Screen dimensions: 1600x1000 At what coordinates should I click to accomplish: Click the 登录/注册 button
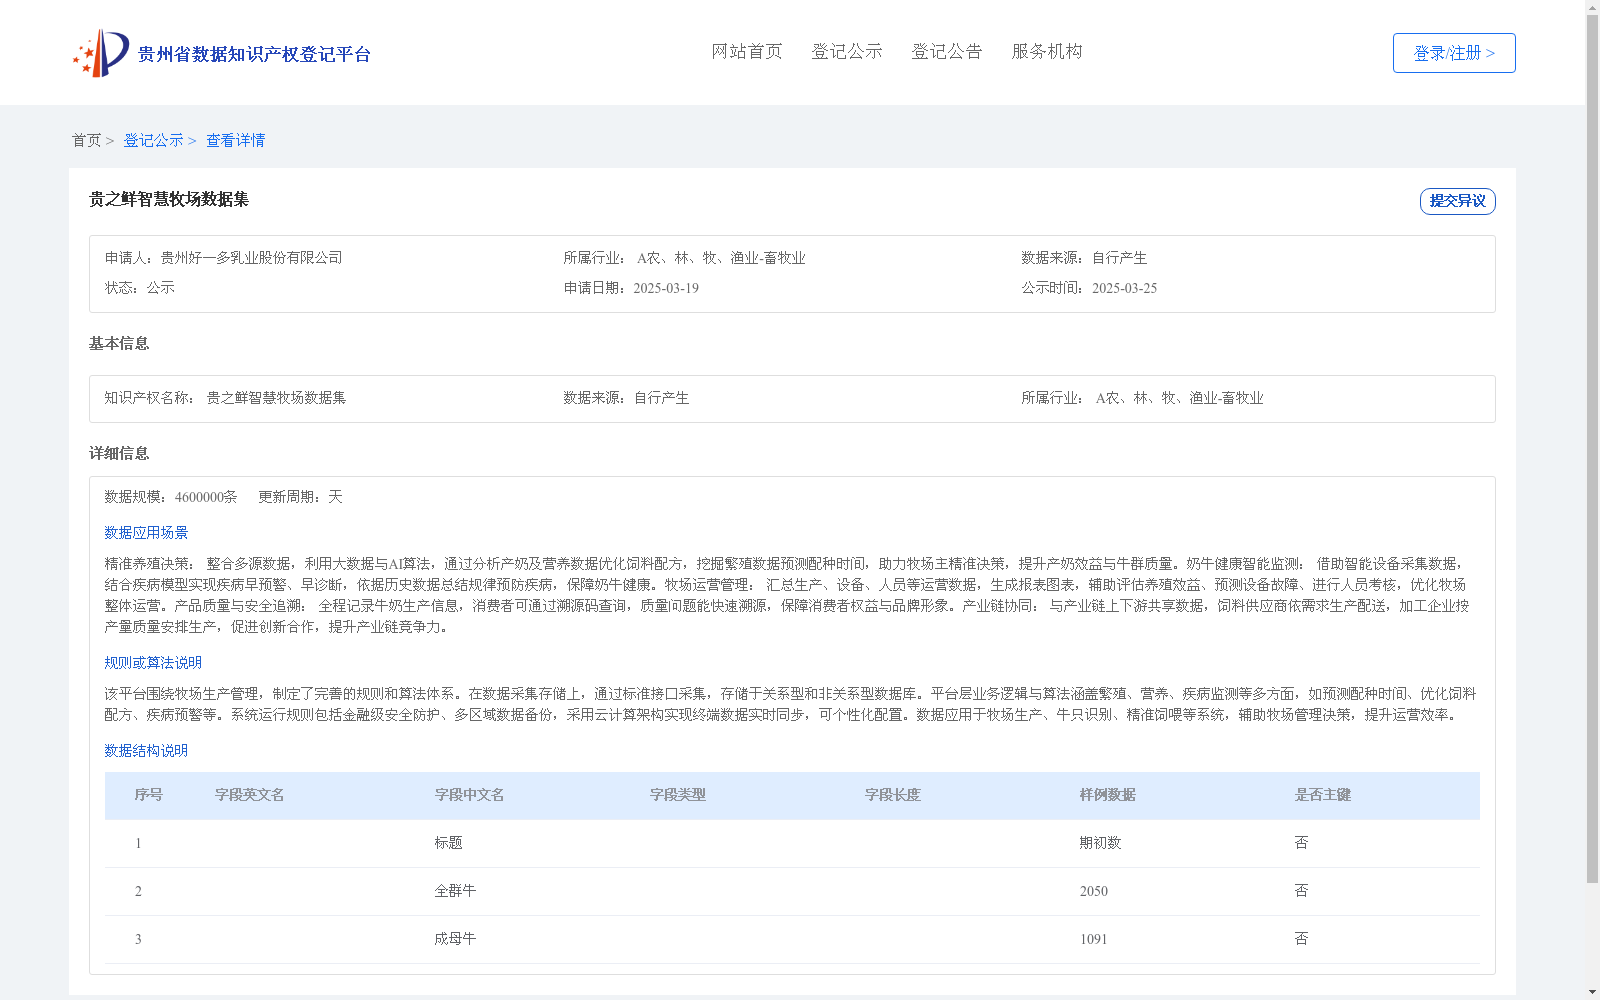[x=1454, y=53]
